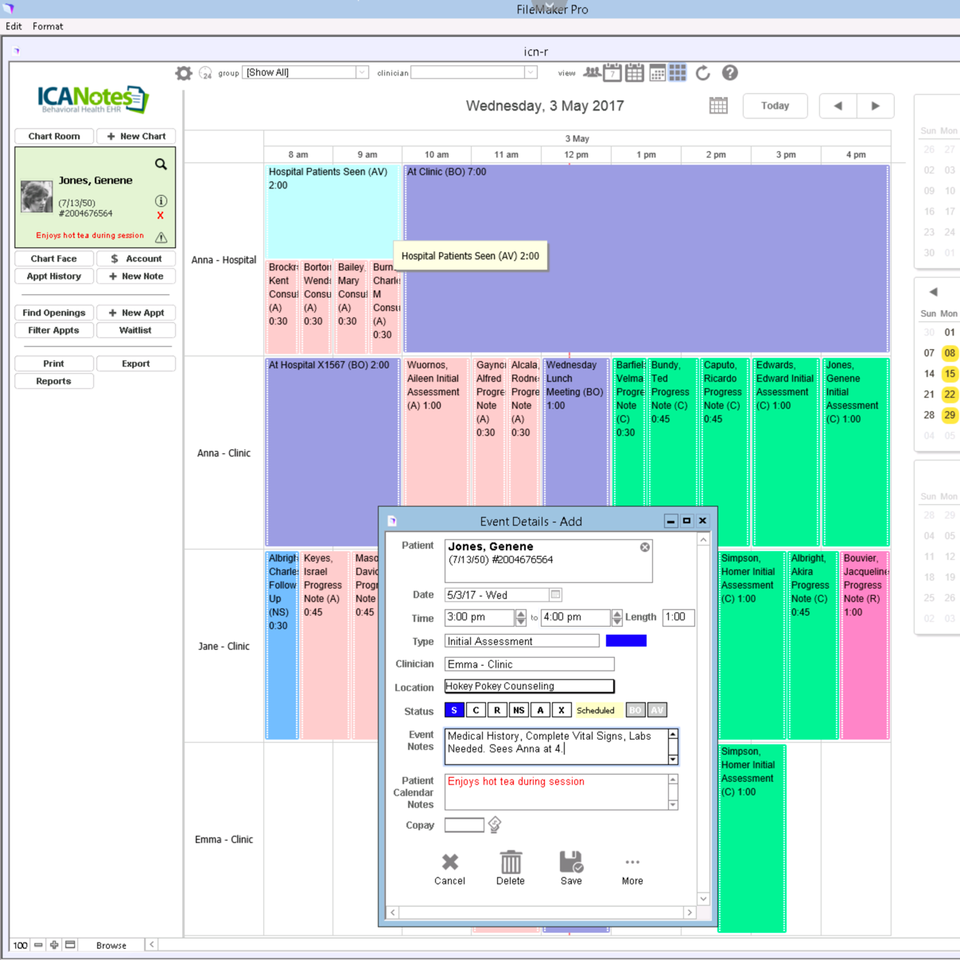The image size is (960, 960).
Task: Click the Length 1:00 field
Action: click(678, 617)
